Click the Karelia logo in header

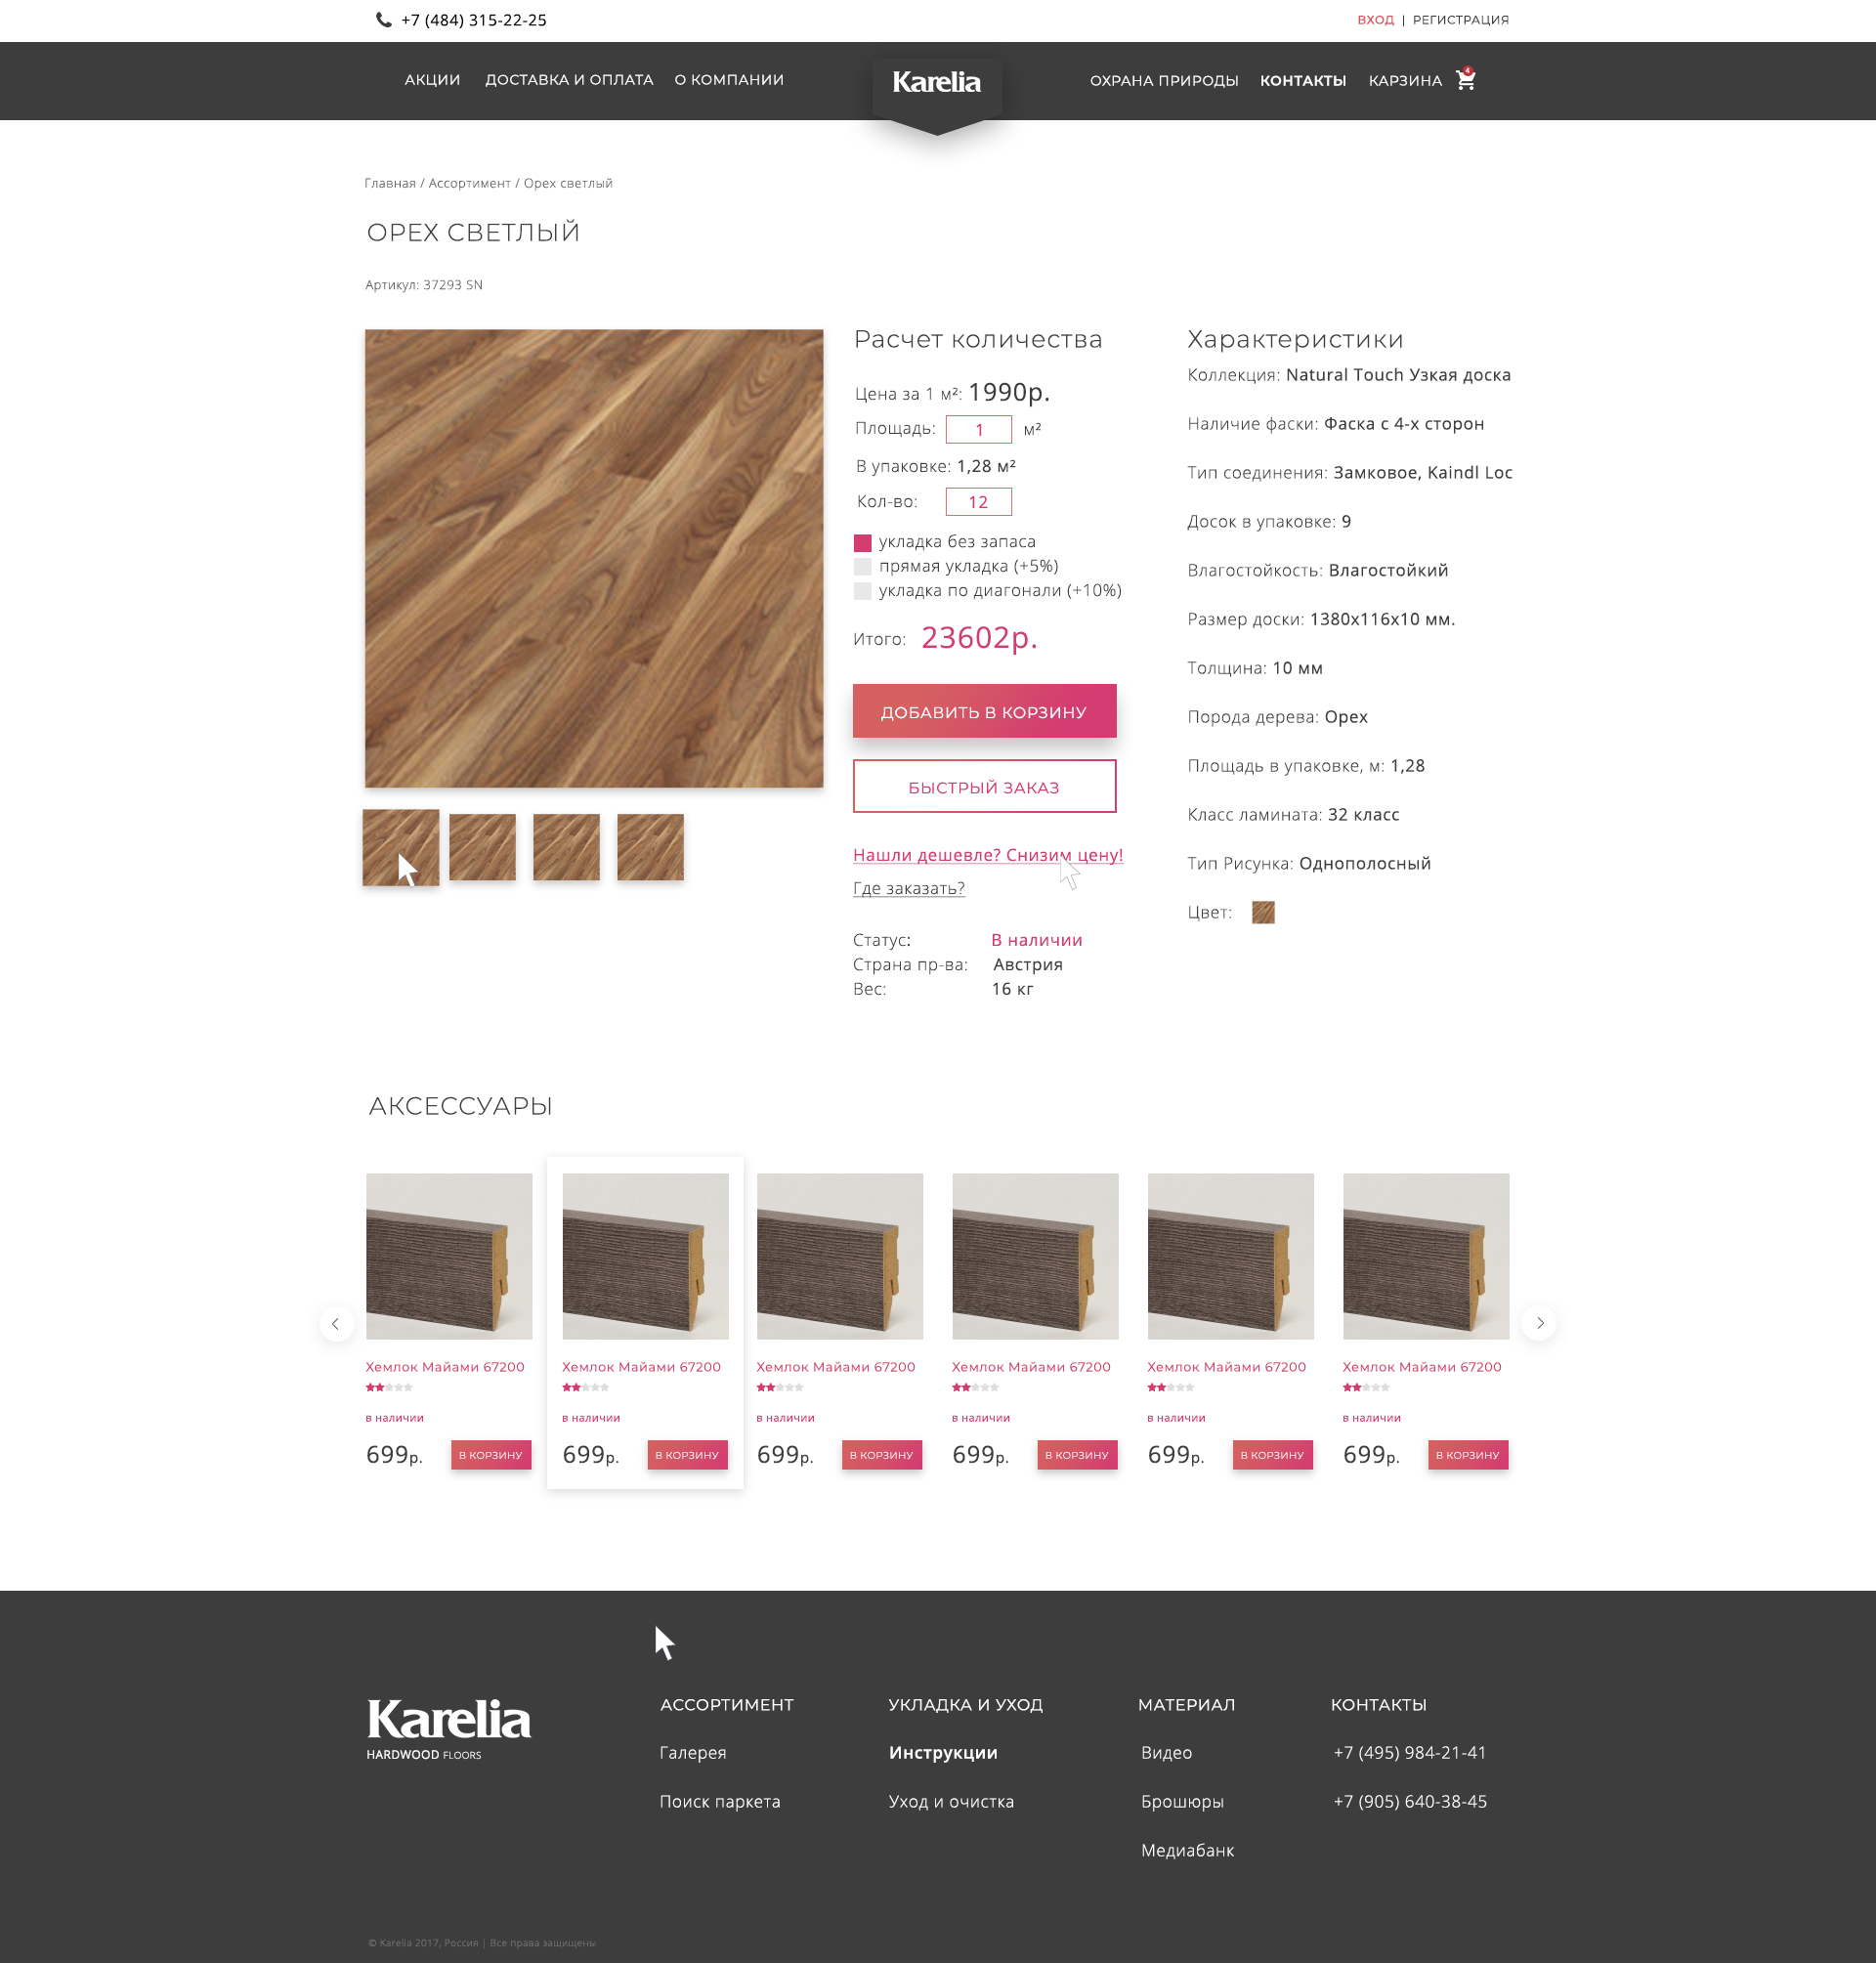936,82
